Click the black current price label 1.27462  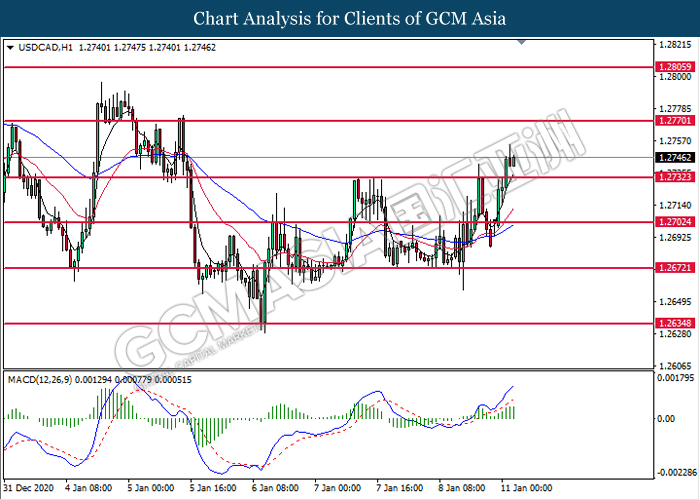click(x=675, y=158)
